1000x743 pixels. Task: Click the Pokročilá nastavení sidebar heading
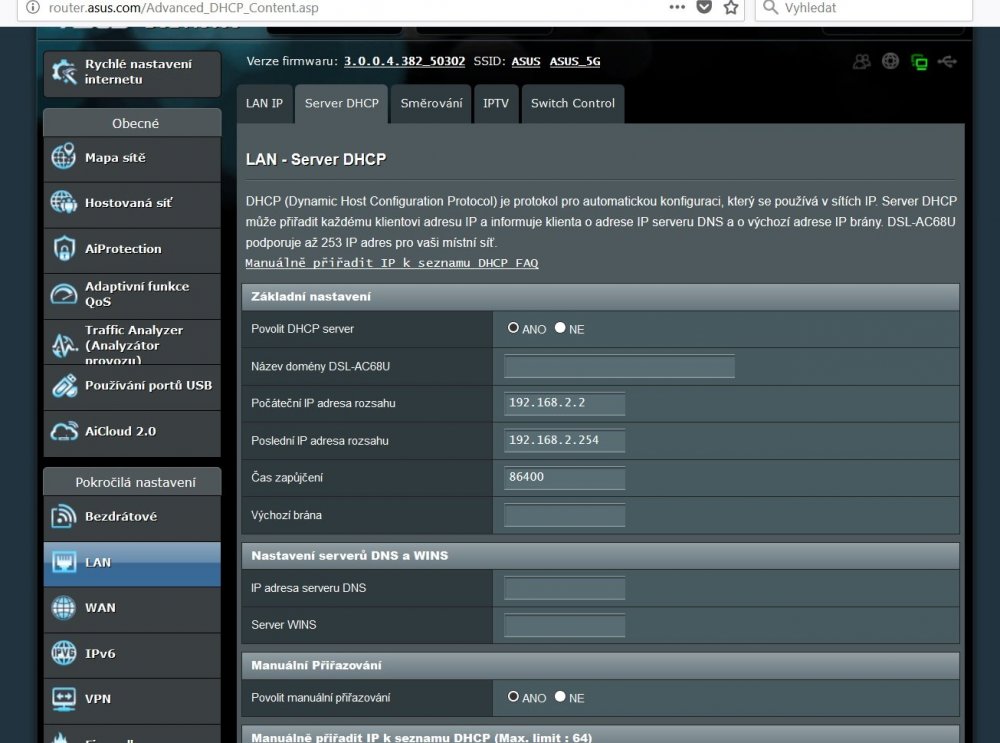[132, 482]
